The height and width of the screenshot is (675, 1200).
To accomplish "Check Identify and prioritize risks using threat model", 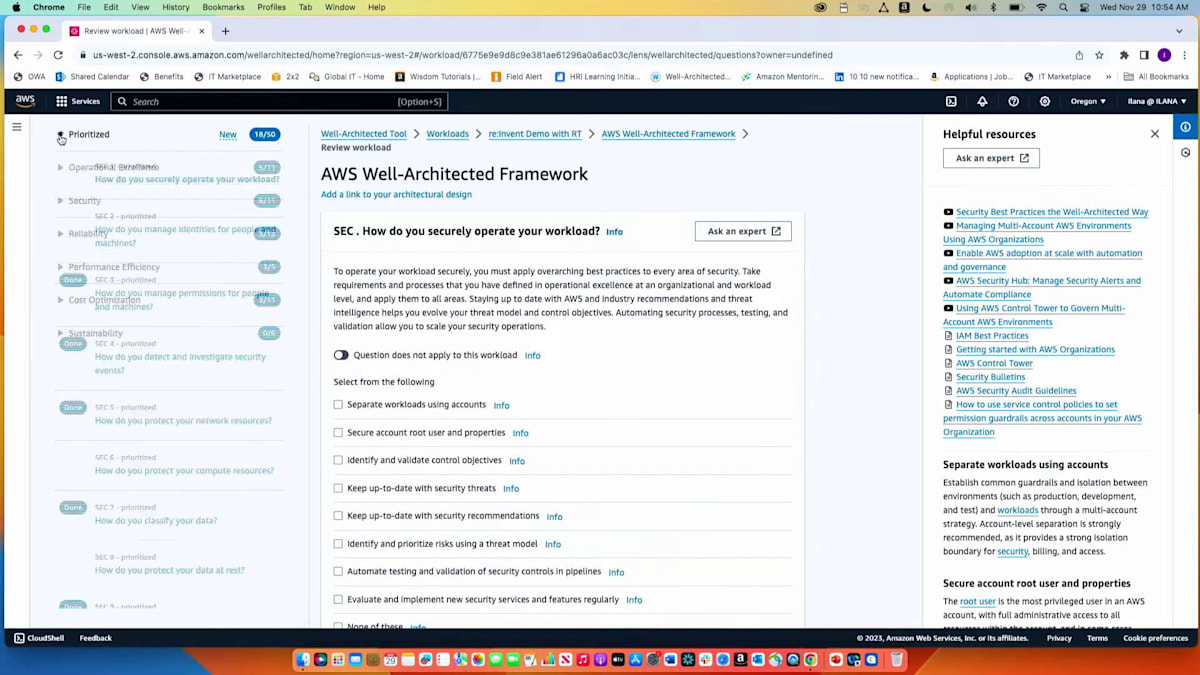I will coord(338,544).
